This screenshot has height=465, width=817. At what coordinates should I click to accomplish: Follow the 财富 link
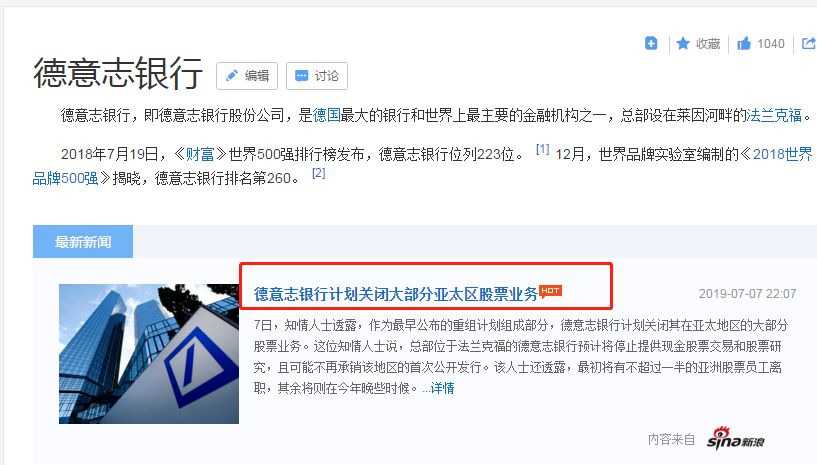click(x=200, y=154)
